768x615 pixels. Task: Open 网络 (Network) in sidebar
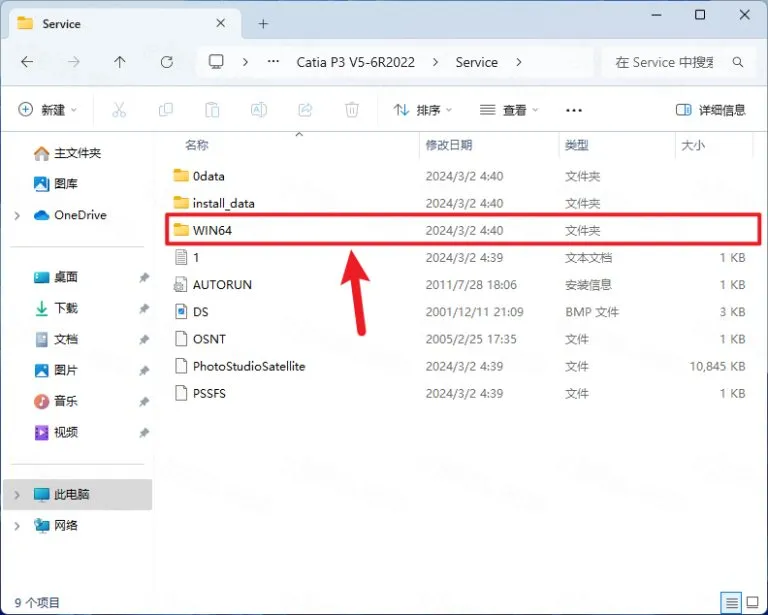coord(55,525)
